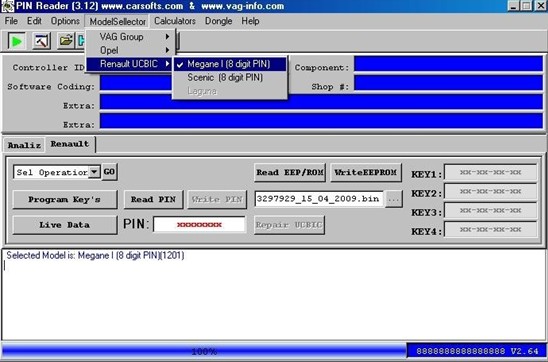Close the PIN Reader window
This screenshot has width=548, height=362.
coord(540,6)
